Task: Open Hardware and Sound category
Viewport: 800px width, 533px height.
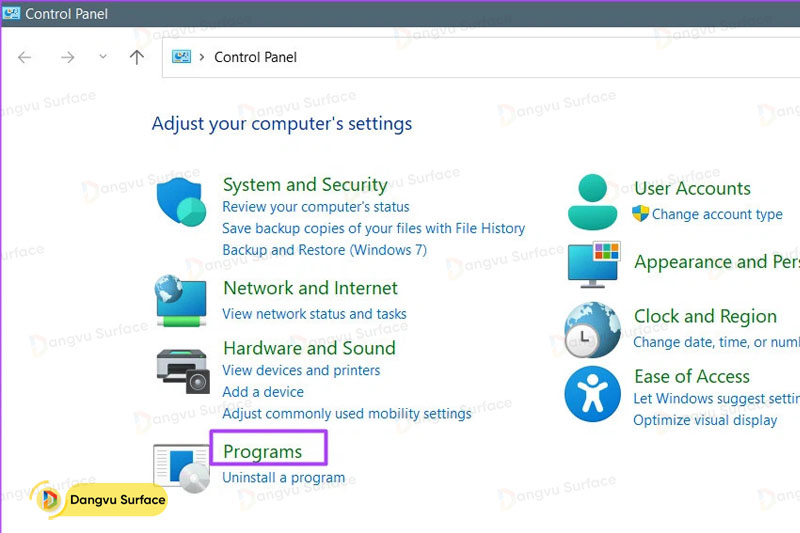Action: click(x=309, y=348)
